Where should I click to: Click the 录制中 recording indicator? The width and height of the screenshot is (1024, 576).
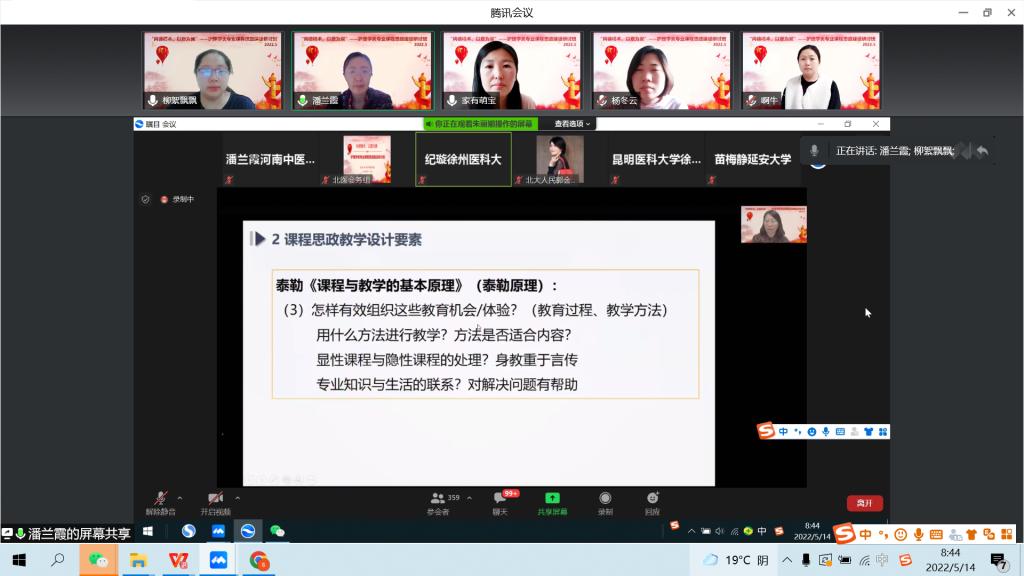pos(178,200)
